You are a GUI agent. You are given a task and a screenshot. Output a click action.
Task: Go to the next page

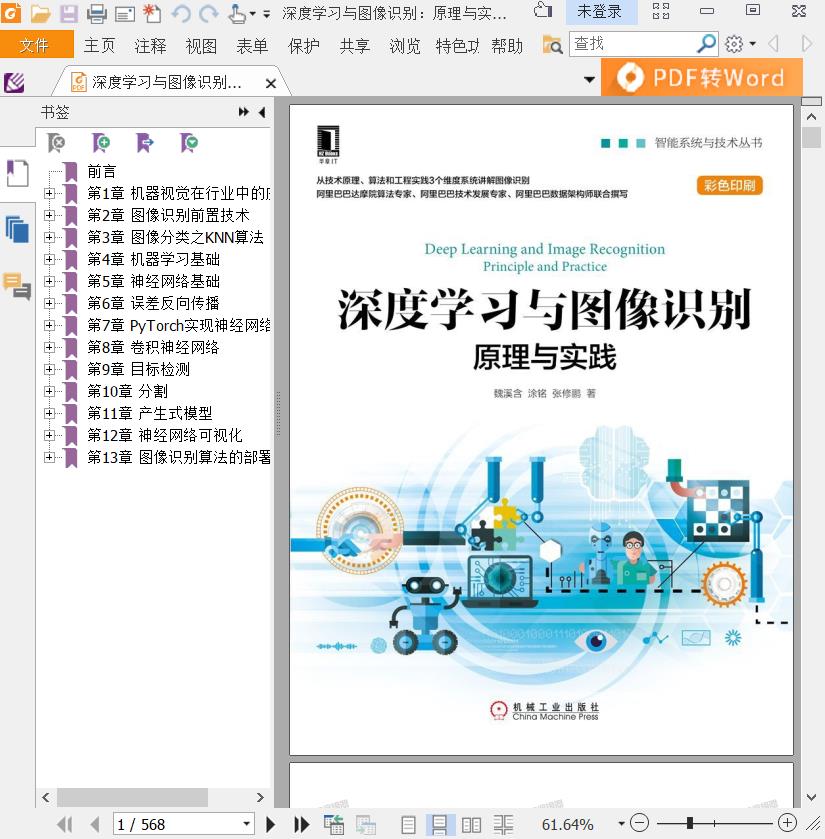pyautogui.click(x=271, y=825)
